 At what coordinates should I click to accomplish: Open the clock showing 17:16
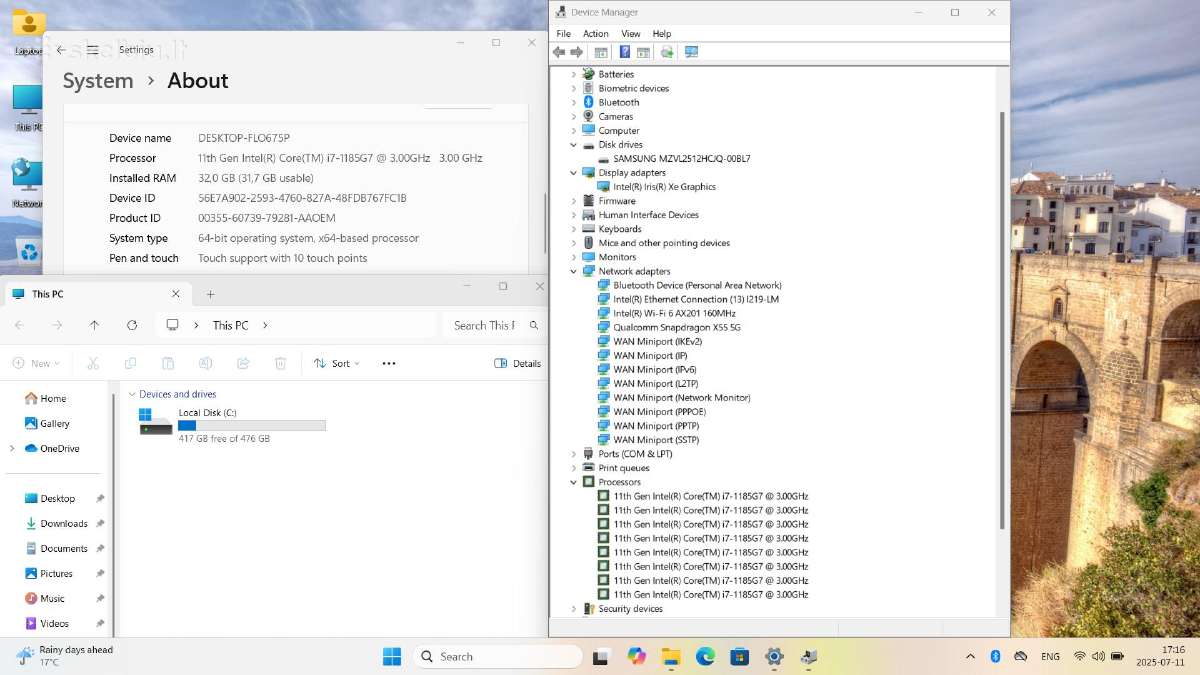pyautogui.click(x=1159, y=656)
